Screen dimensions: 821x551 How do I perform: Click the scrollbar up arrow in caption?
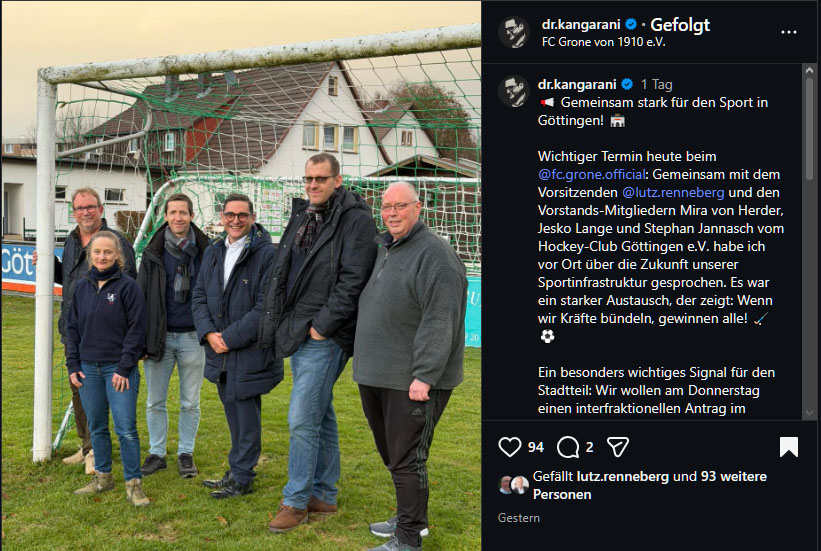(x=809, y=70)
